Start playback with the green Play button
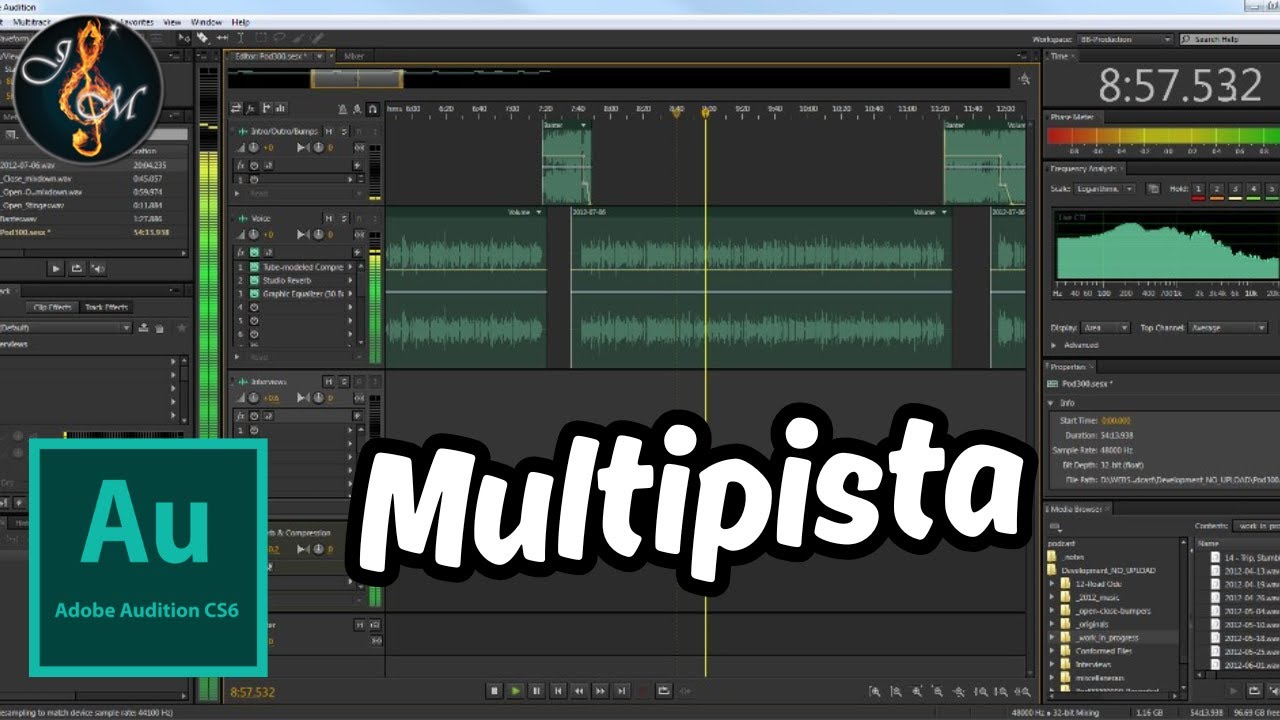Image resolution: width=1280 pixels, height=720 pixels. click(515, 690)
